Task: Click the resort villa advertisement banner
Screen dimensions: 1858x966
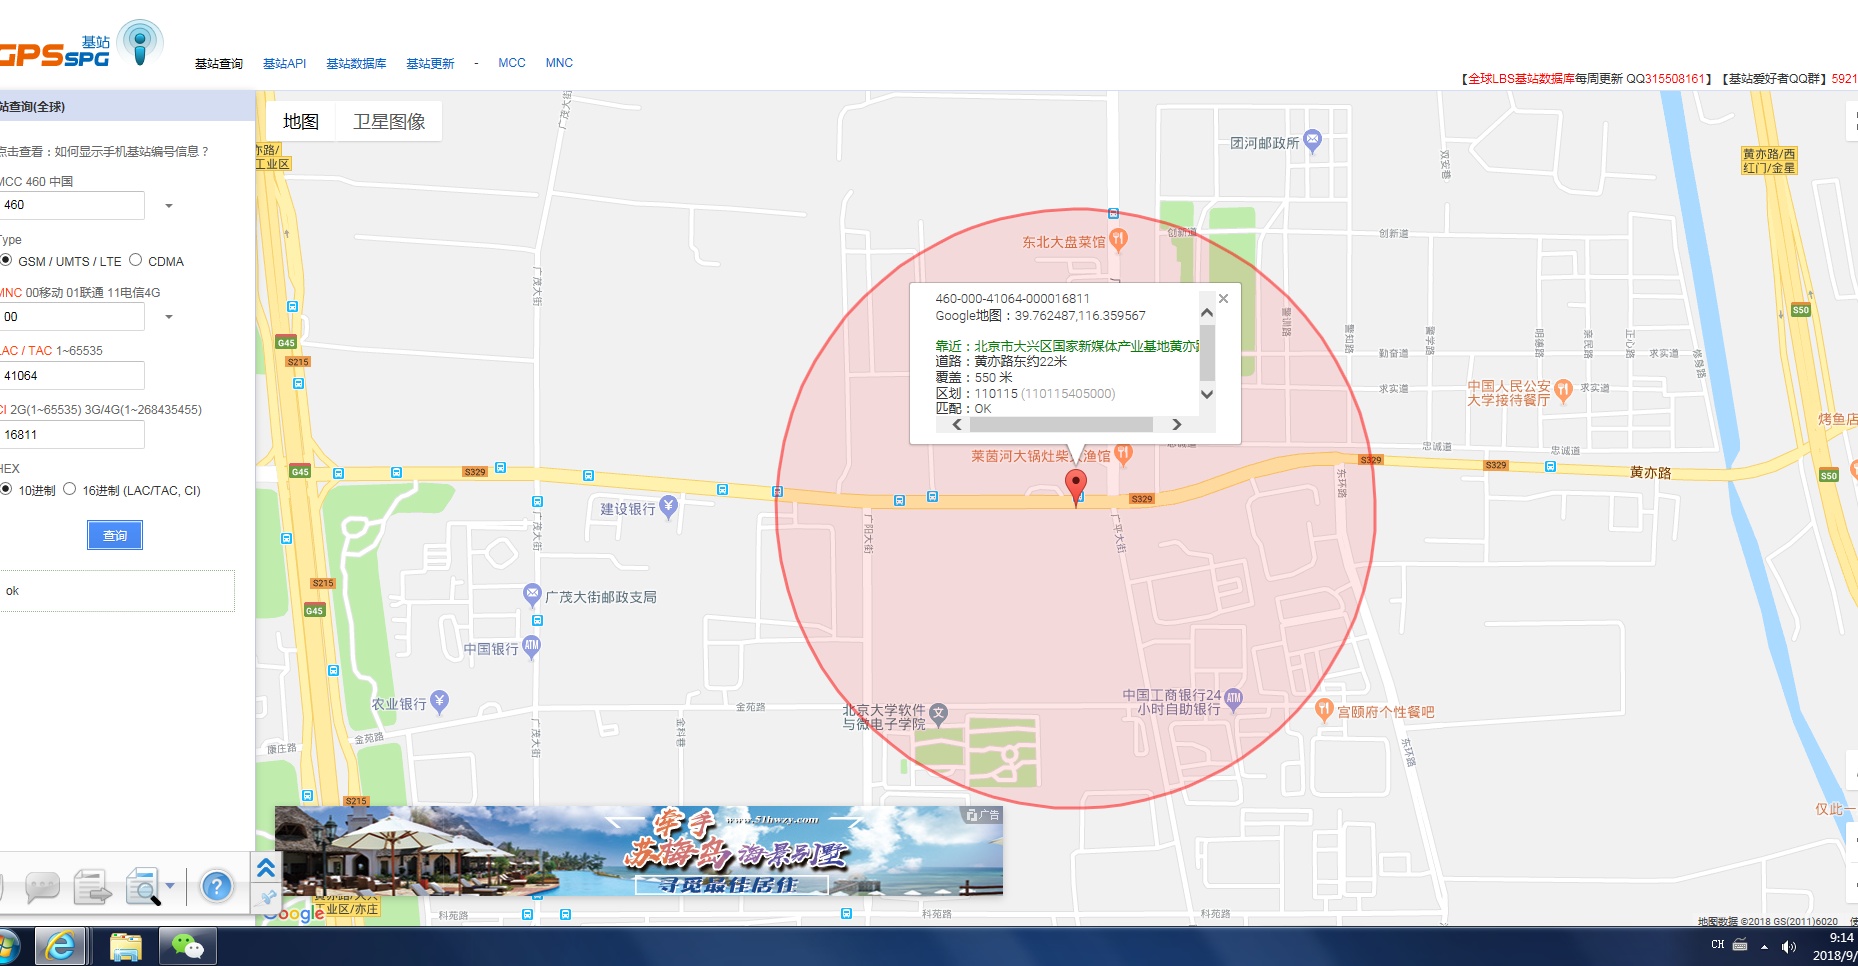Action: click(x=639, y=851)
